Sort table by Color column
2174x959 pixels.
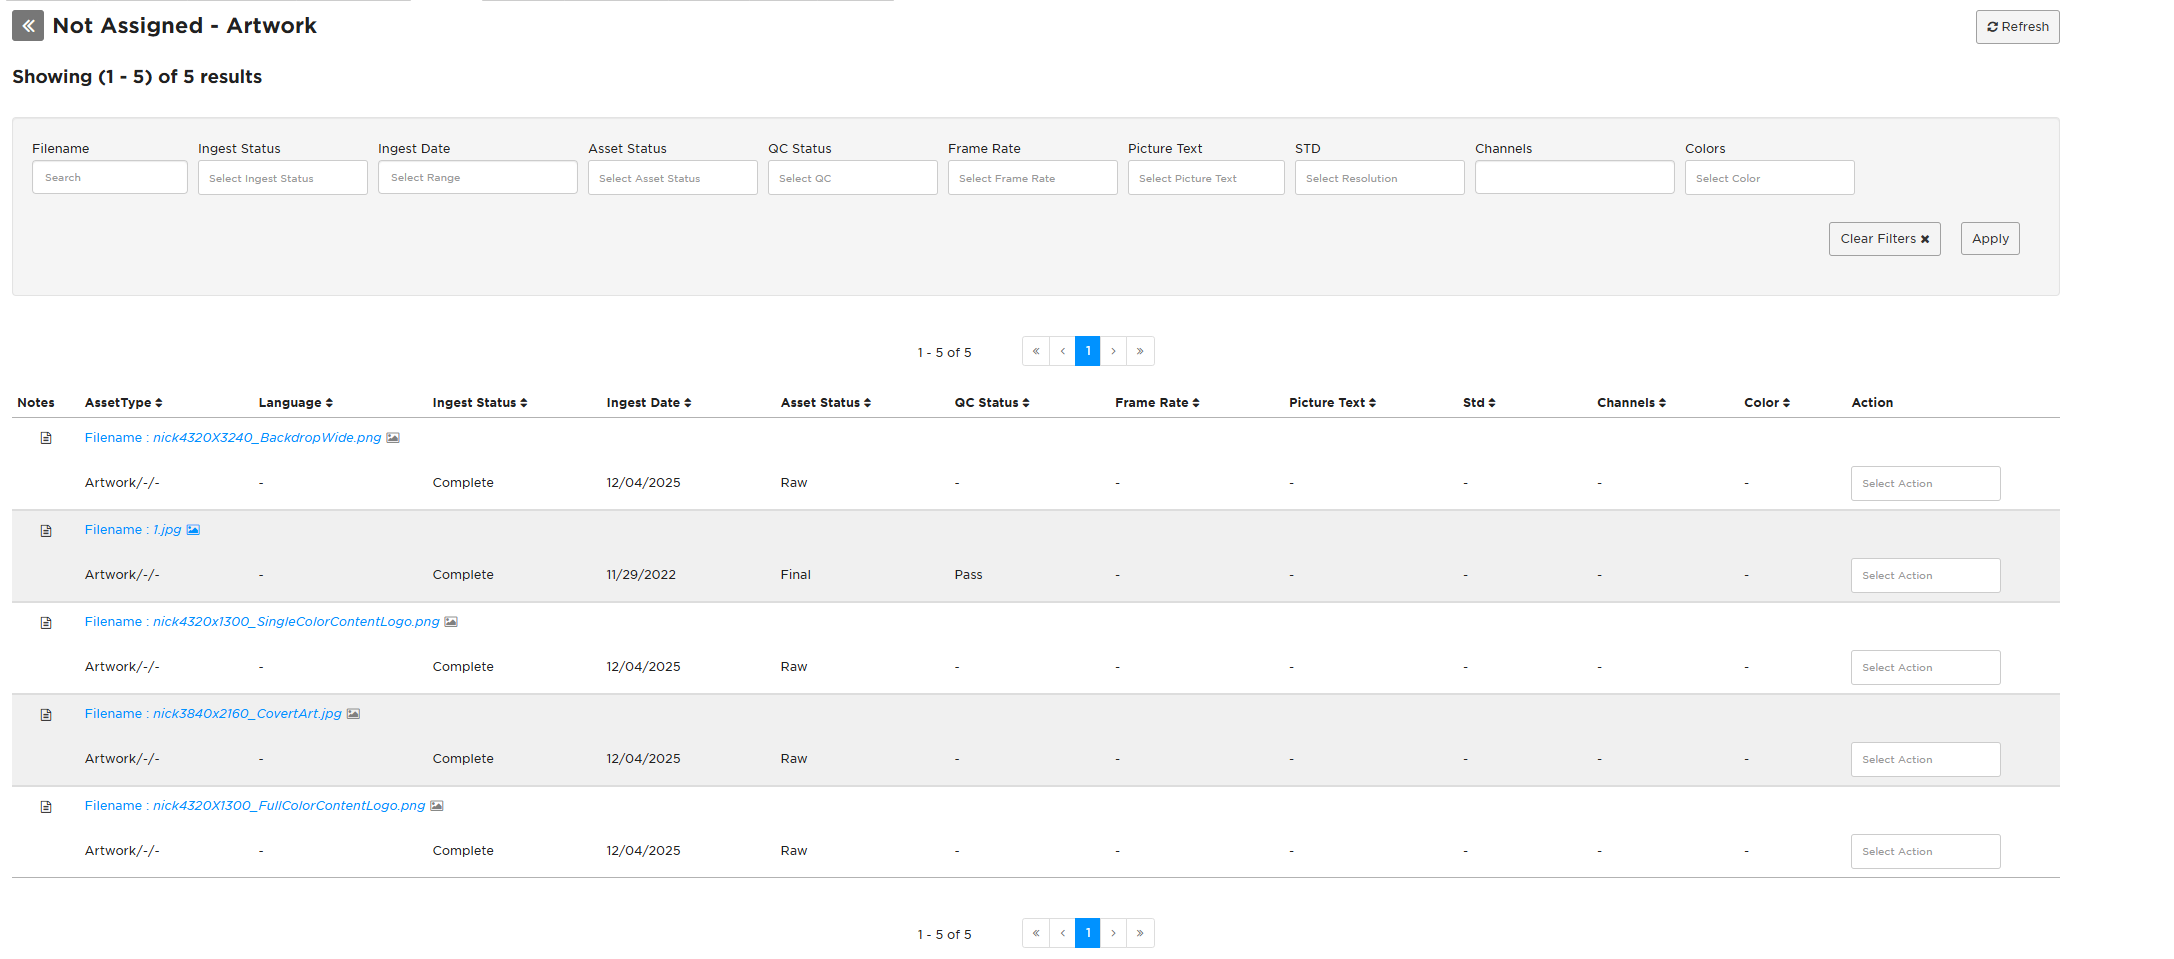pyautogui.click(x=1768, y=403)
